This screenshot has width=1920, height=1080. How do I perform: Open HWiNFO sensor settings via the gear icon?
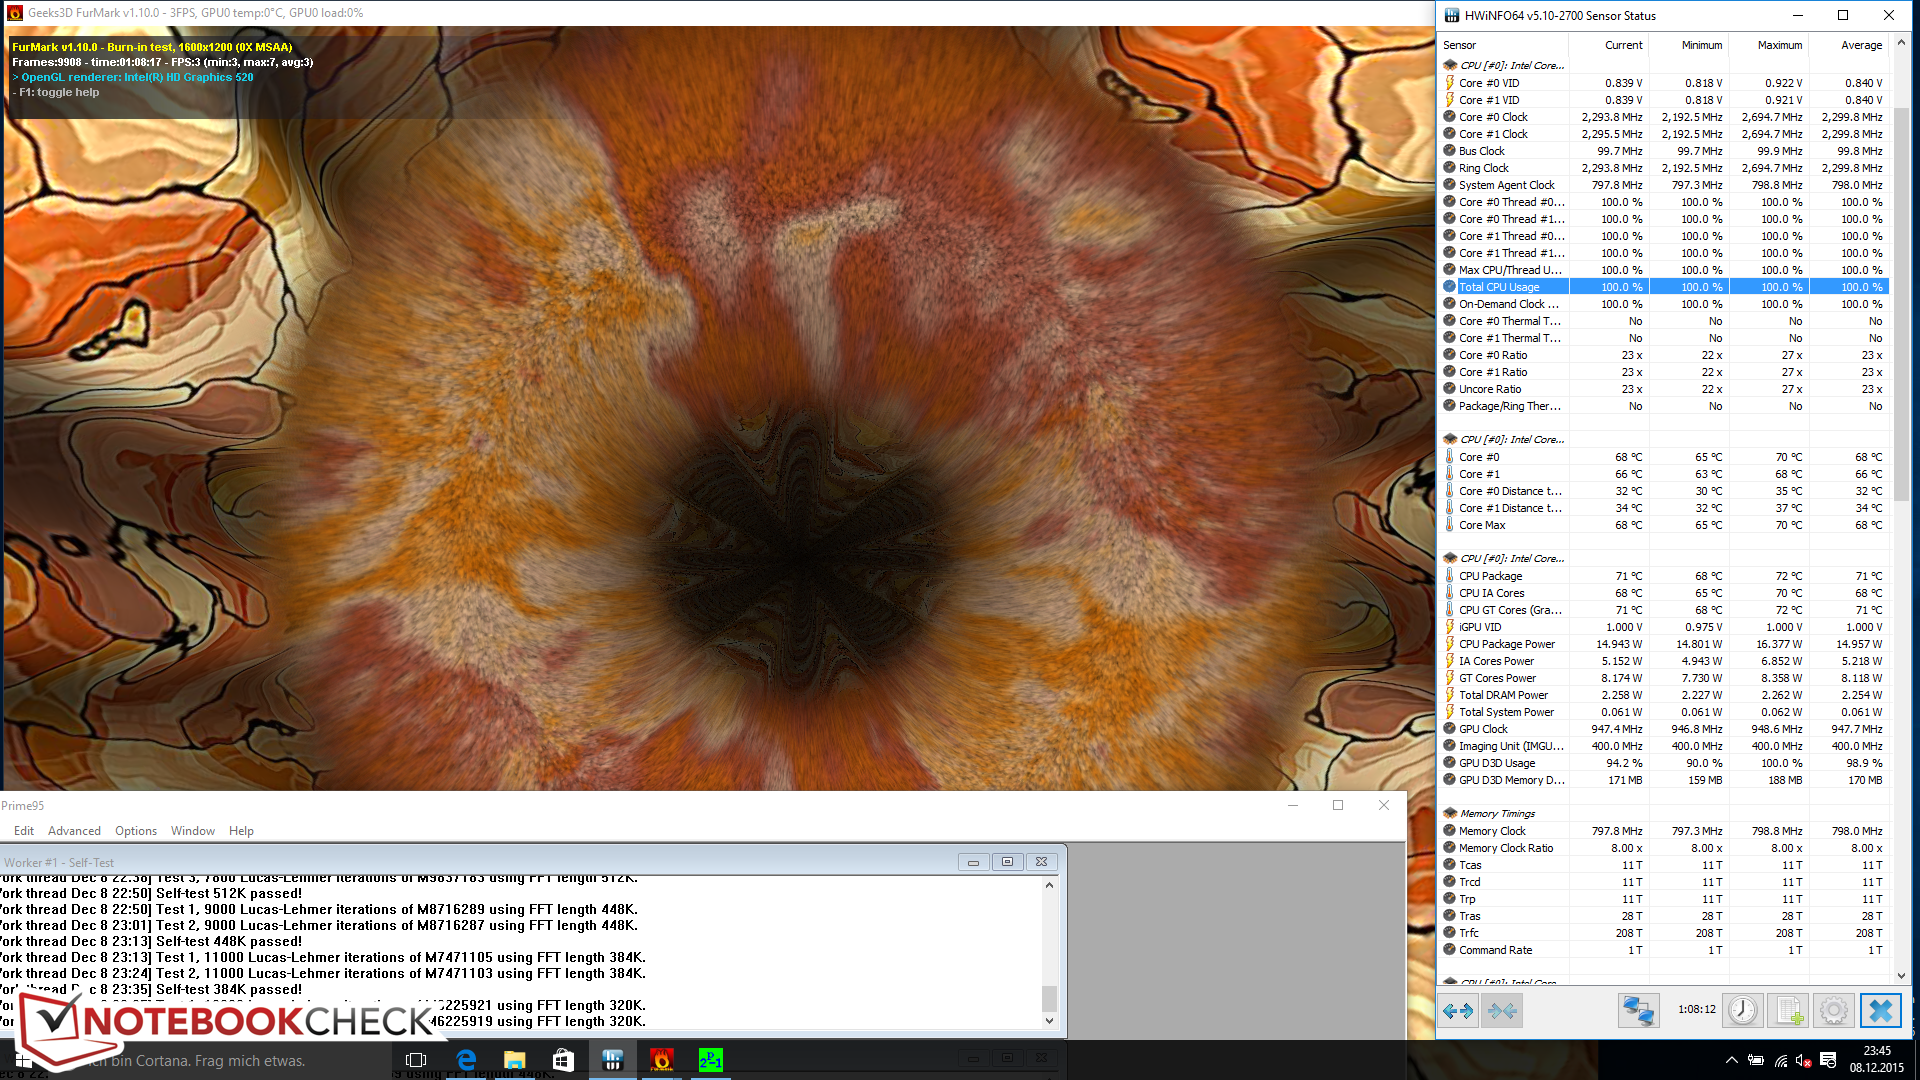click(1833, 1011)
